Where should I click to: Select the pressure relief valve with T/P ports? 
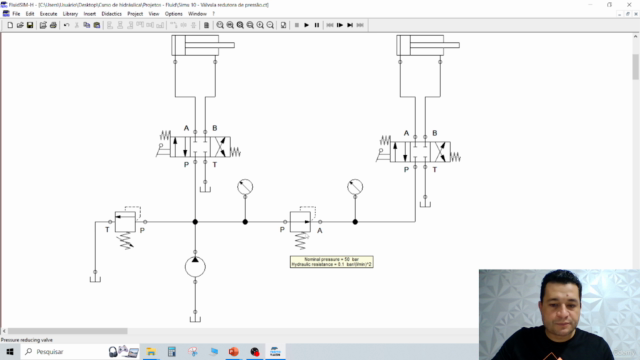pyautogui.click(x=126, y=222)
